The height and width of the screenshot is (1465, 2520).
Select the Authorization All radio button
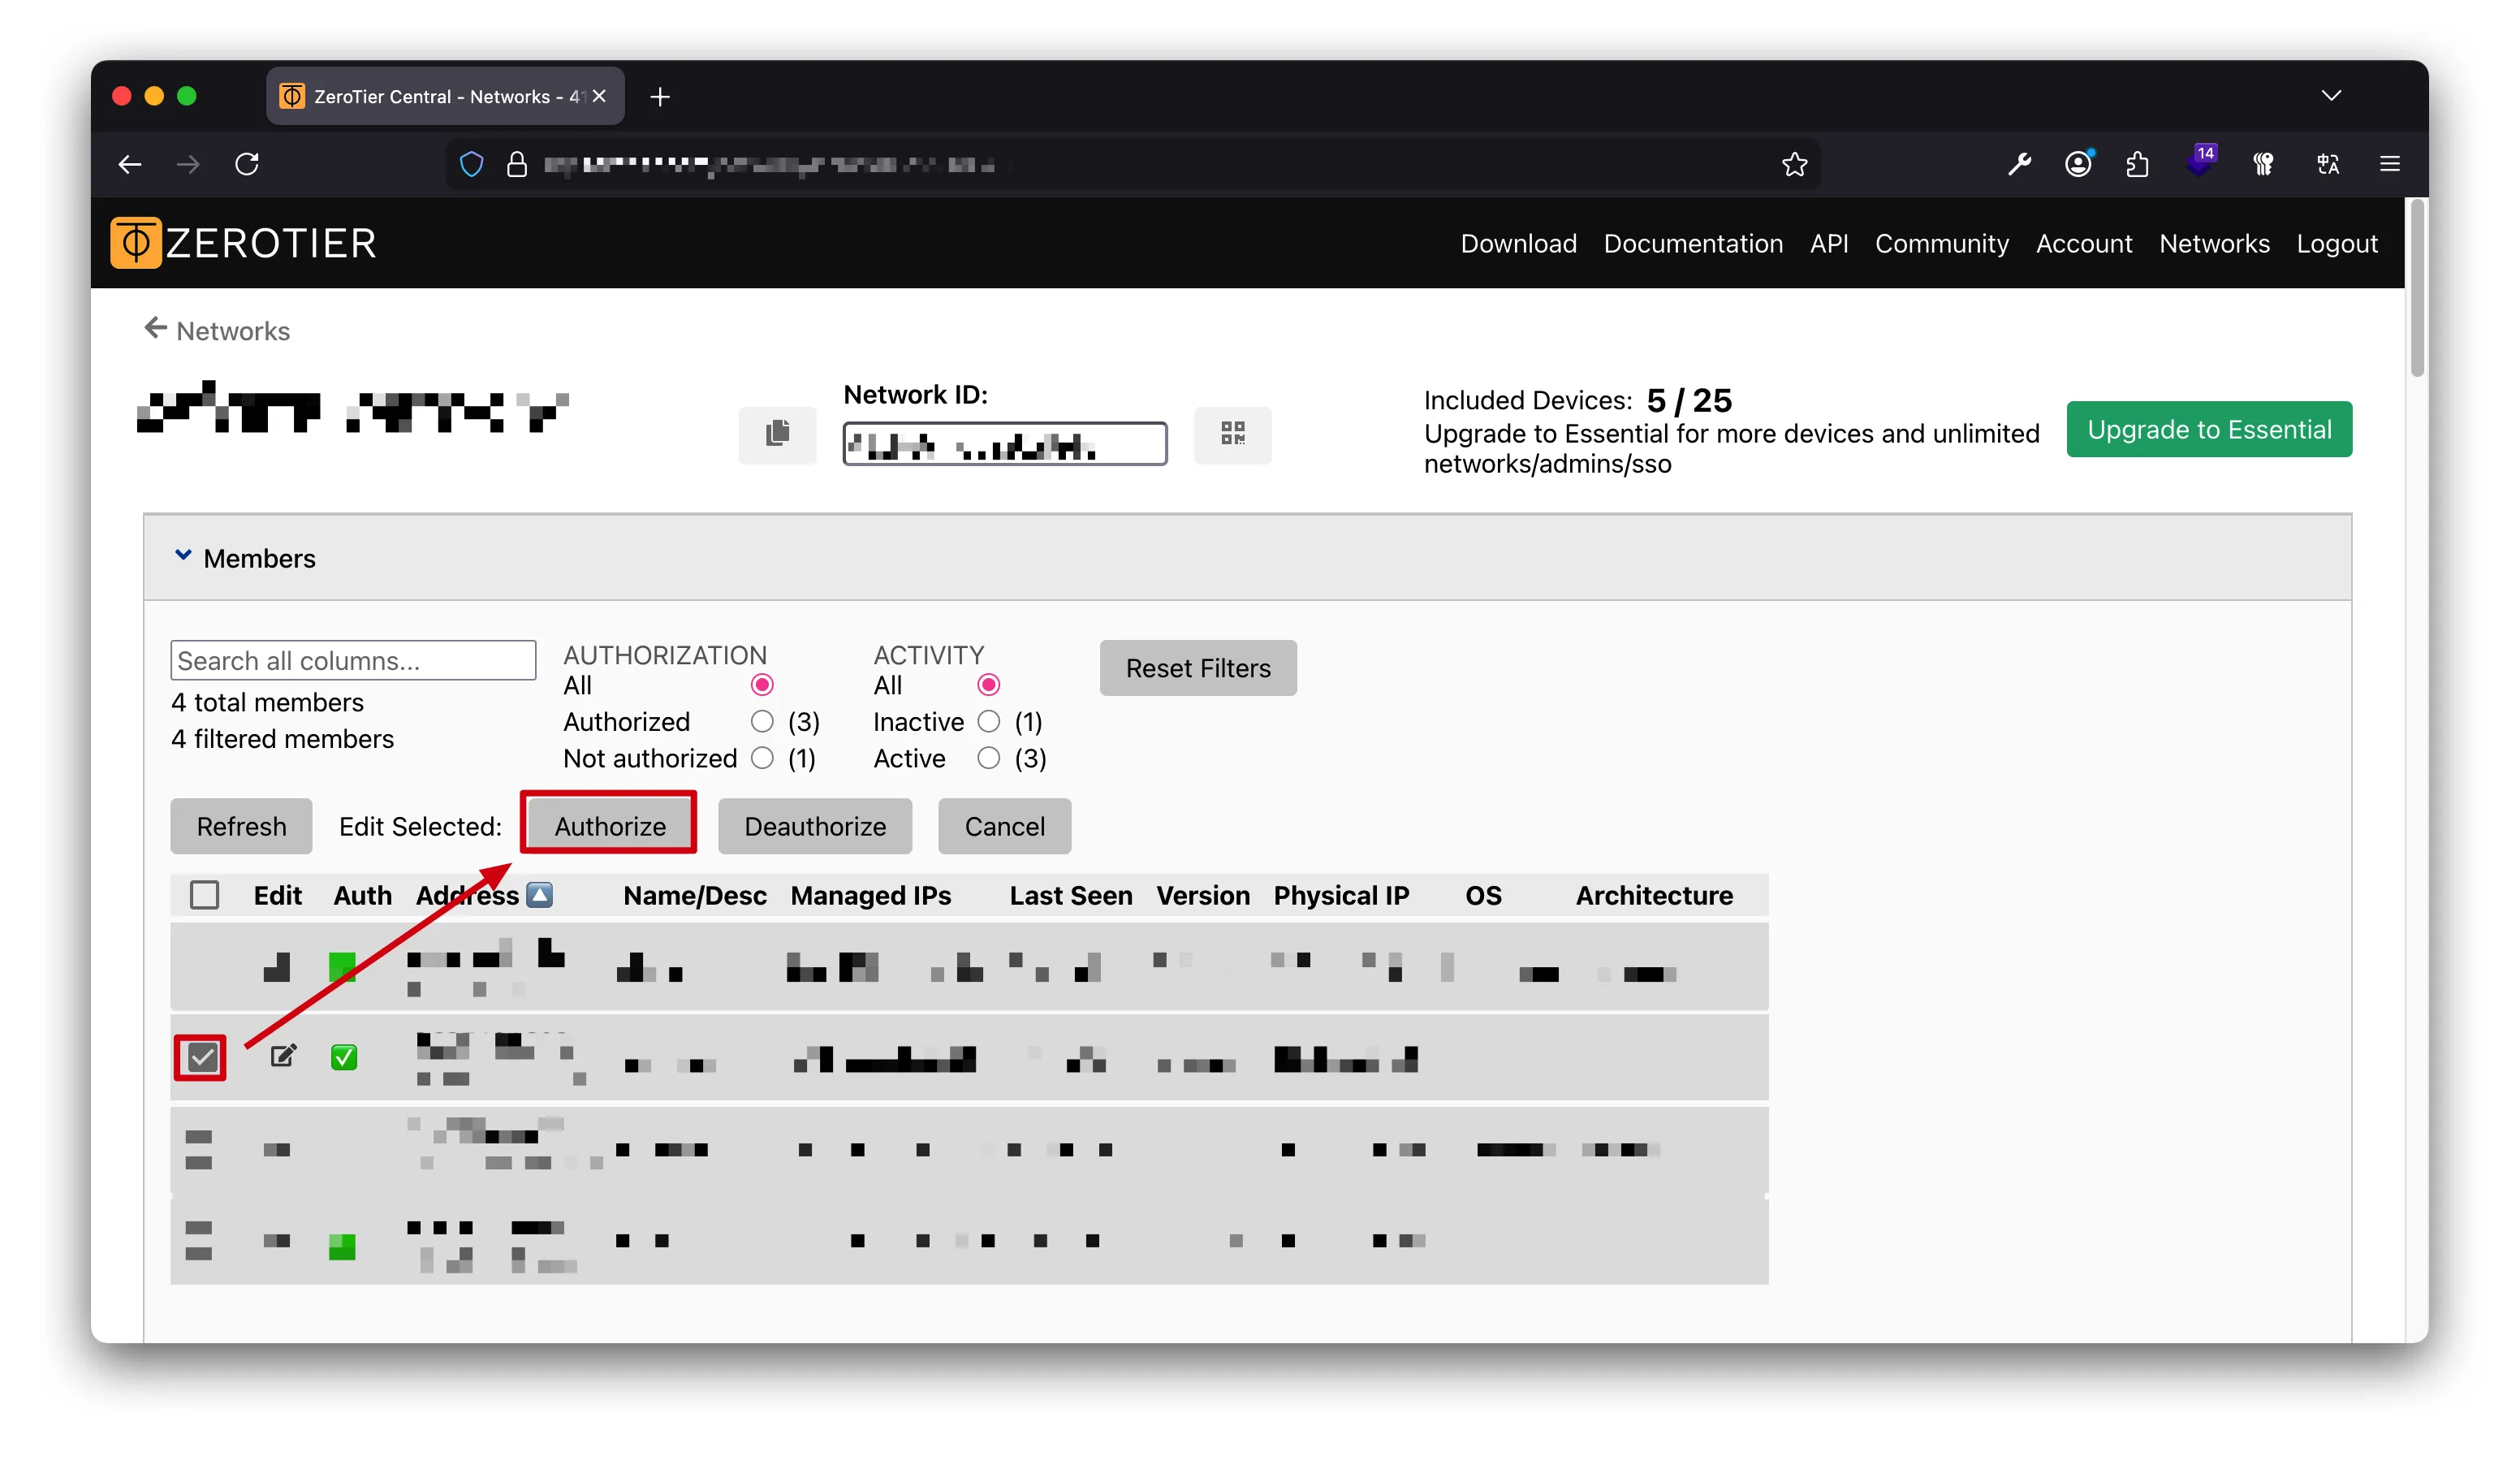click(762, 685)
